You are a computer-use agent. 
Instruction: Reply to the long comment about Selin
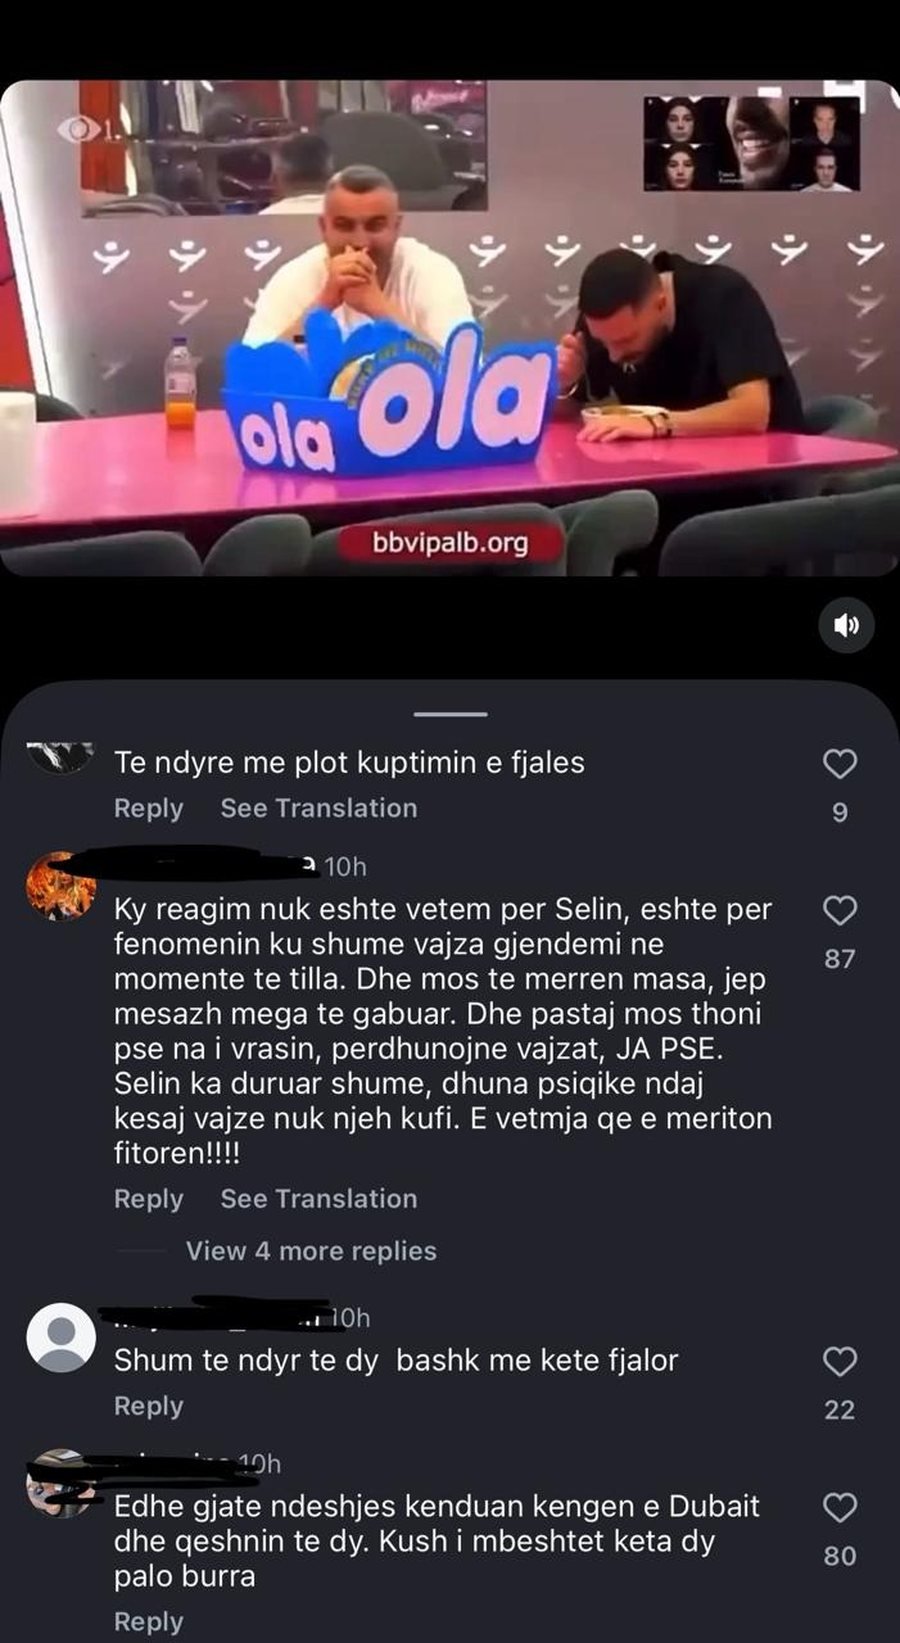(x=149, y=1198)
